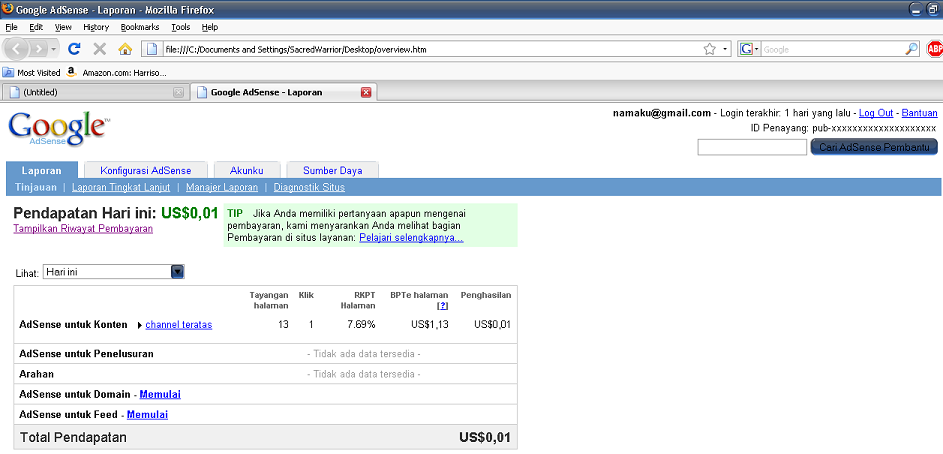The image size is (943, 454).
Task: Open the Lihat 'Hari ini' dropdown
Action: click(x=113, y=272)
